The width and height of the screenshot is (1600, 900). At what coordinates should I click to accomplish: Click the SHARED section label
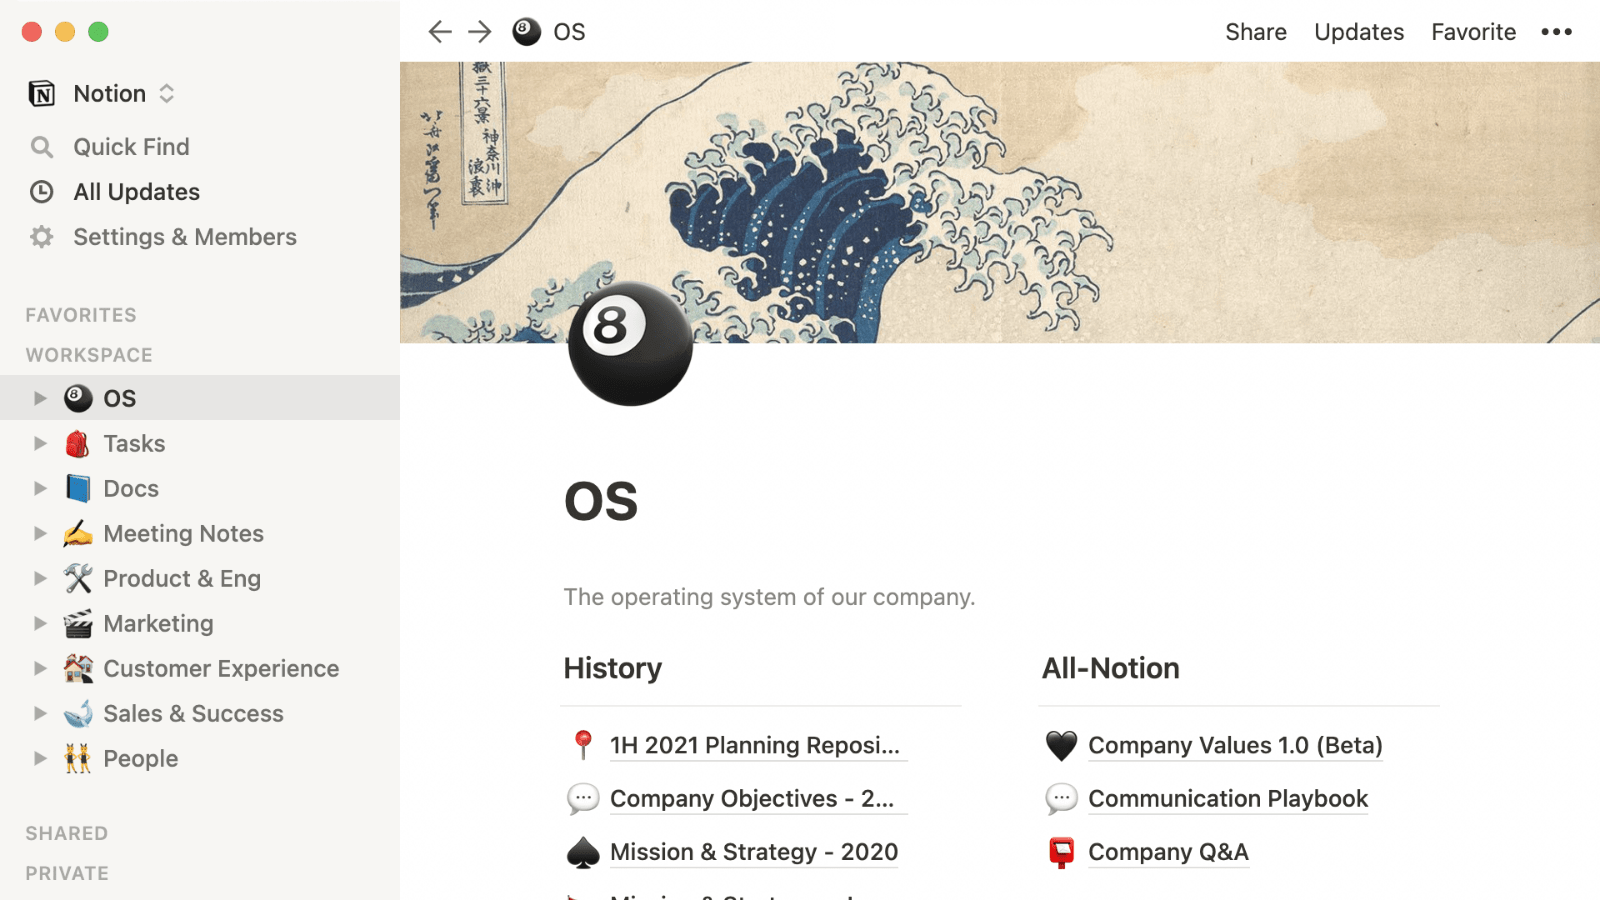point(67,833)
